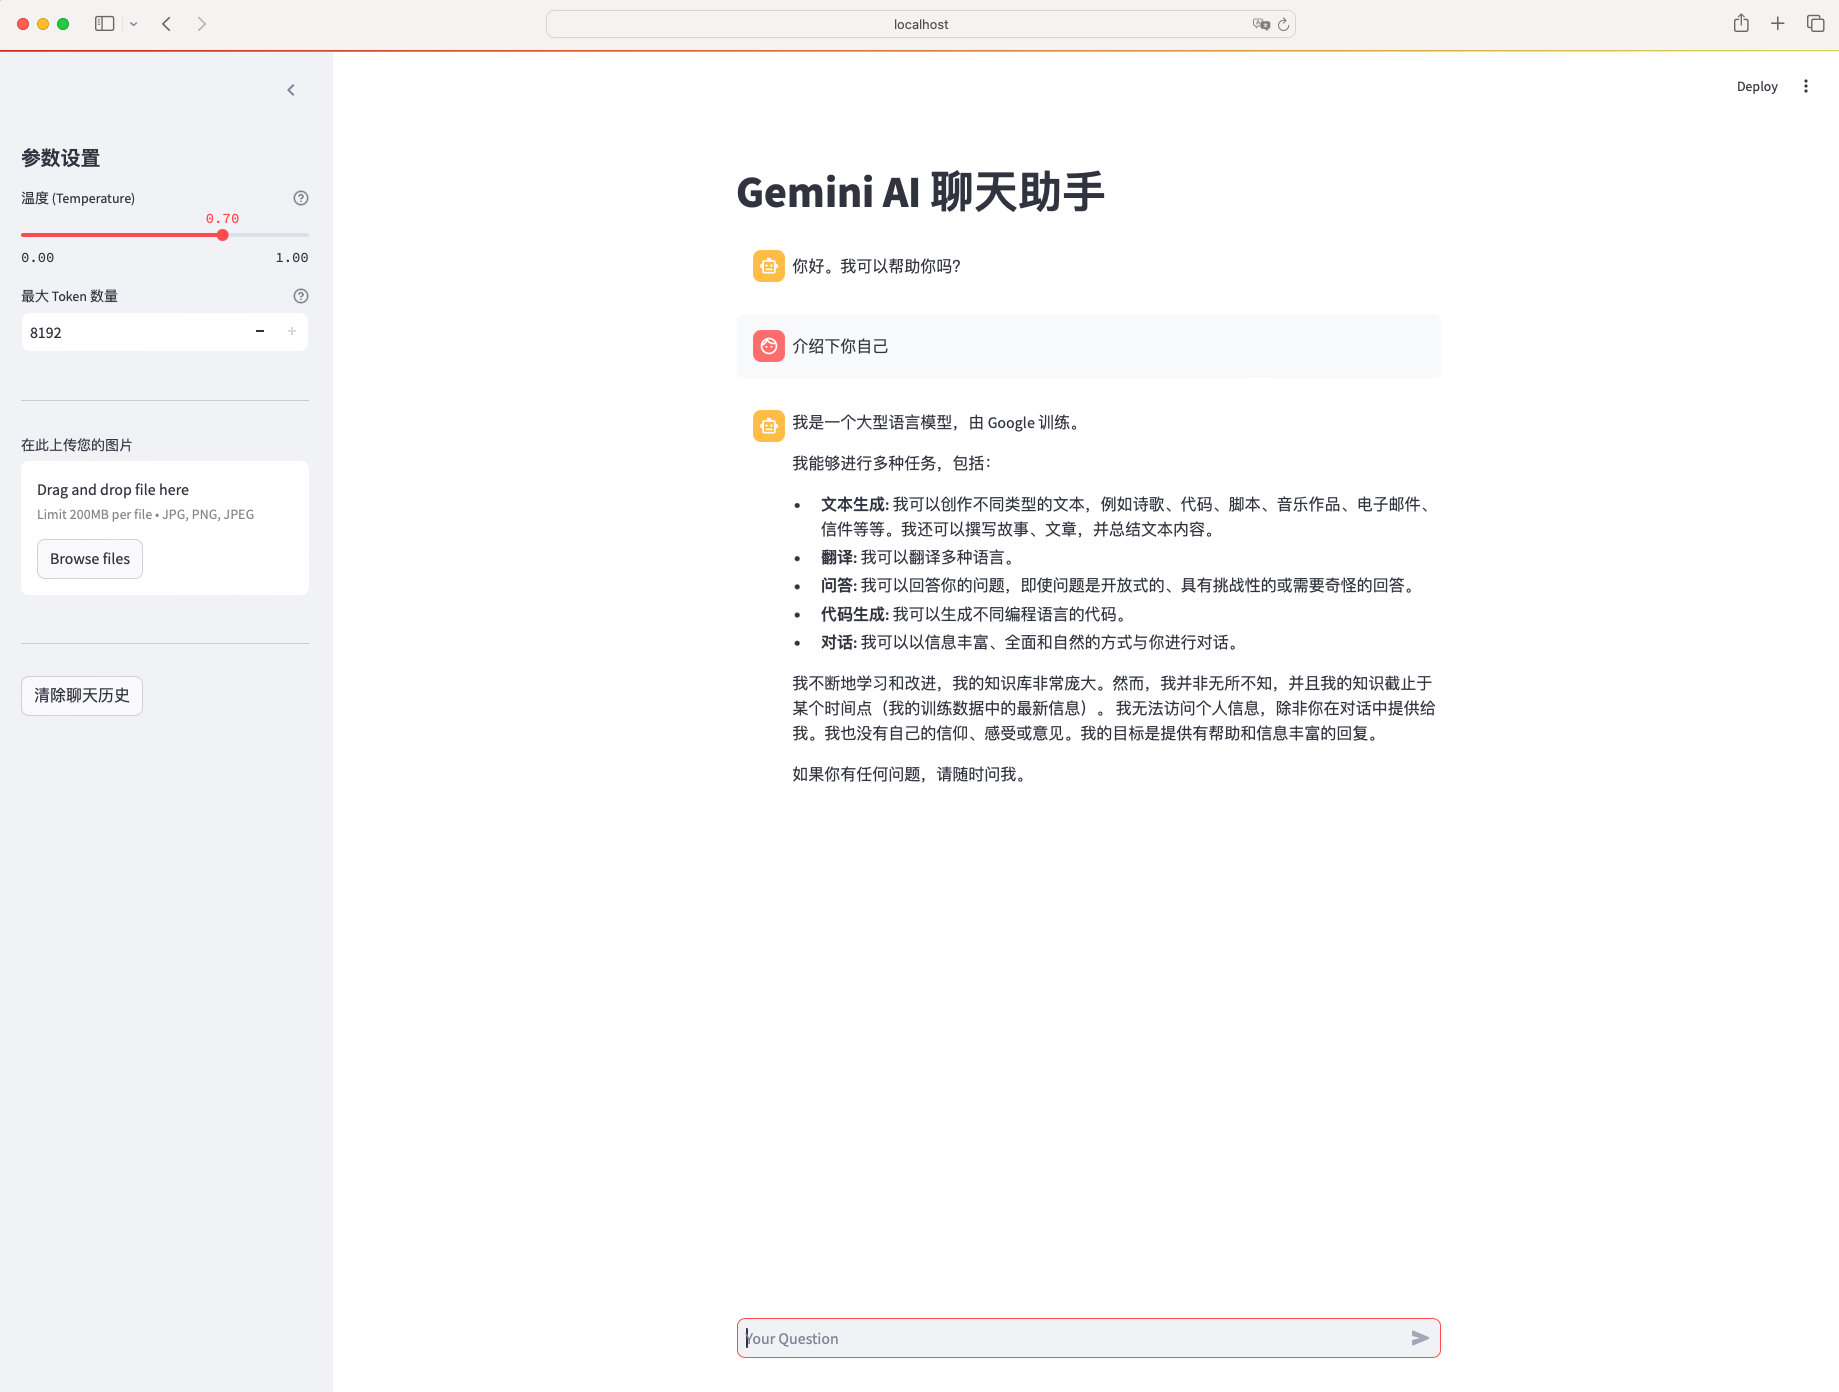Go forward with Safari forward arrow
This screenshot has width=1839, height=1392.
[202, 24]
